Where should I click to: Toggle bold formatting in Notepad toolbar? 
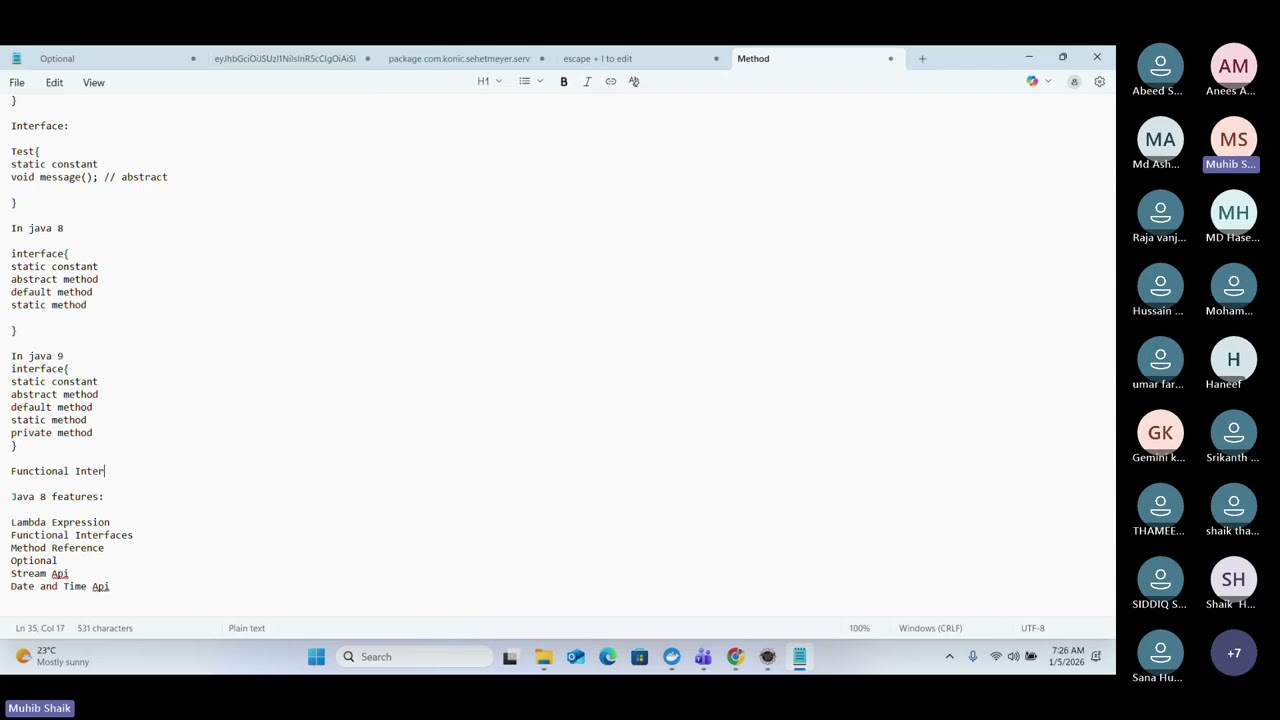(x=564, y=82)
